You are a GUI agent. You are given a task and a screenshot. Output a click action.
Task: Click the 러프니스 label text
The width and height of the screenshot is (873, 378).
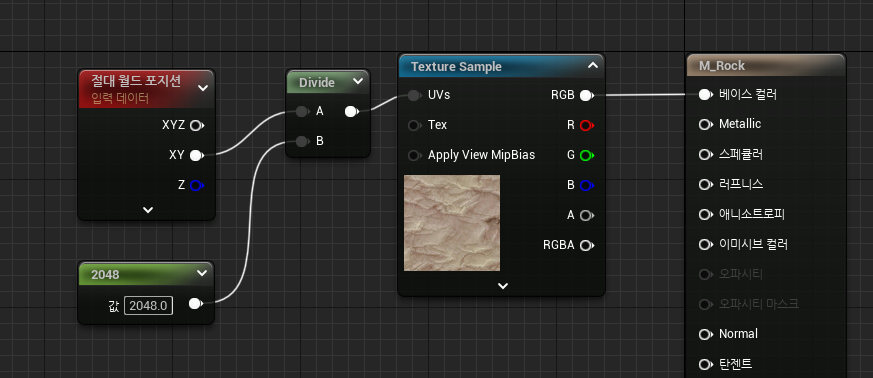click(x=741, y=184)
